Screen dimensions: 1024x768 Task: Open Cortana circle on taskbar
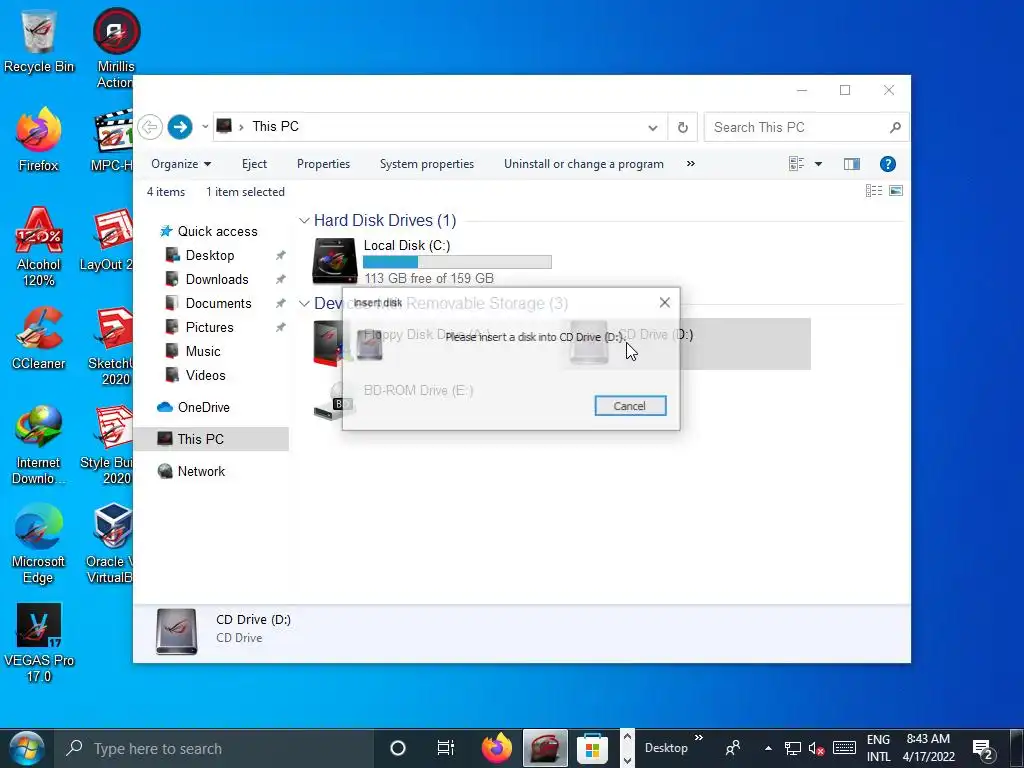[x=398, y=748]
